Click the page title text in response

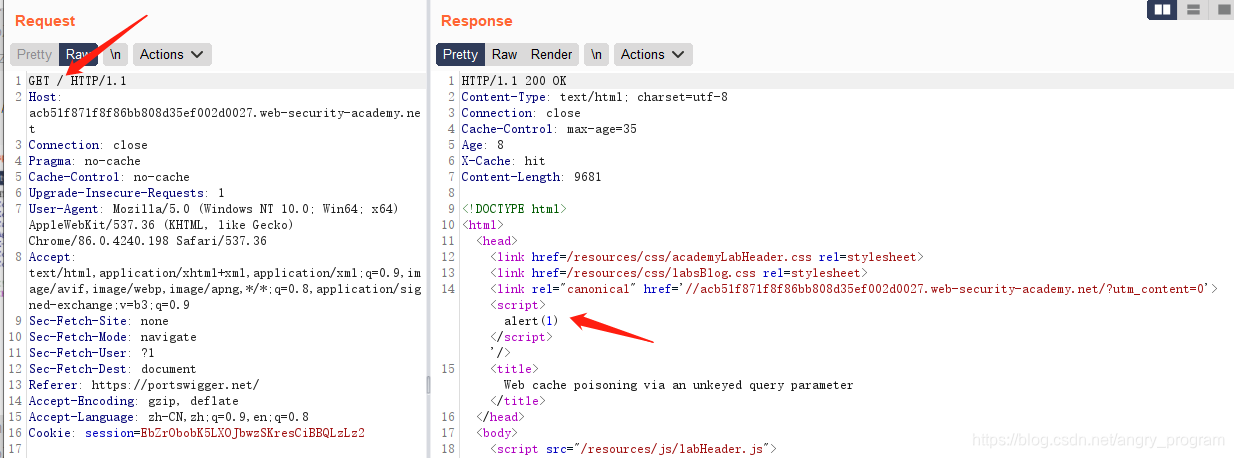click(x=678, y=385)
